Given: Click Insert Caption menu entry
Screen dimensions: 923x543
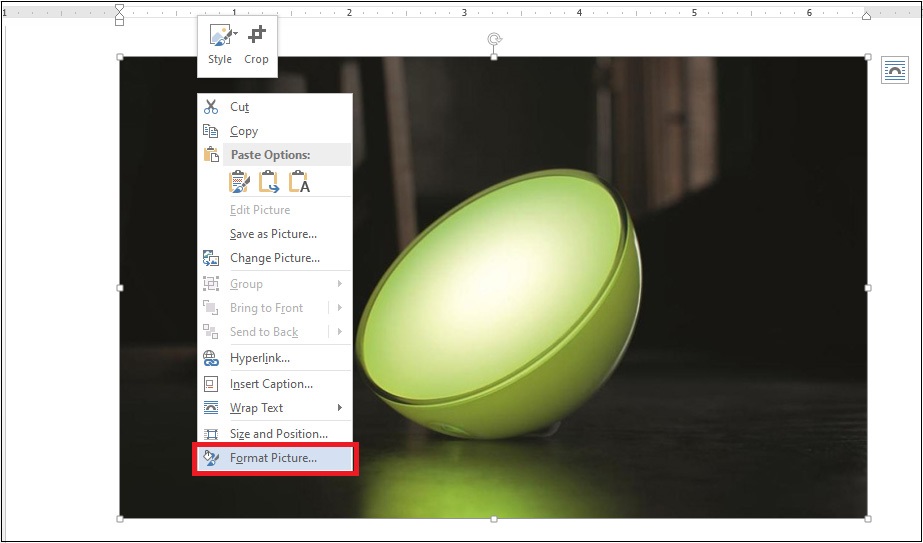Looking at the screenshot, I should (x=271, y=384).
